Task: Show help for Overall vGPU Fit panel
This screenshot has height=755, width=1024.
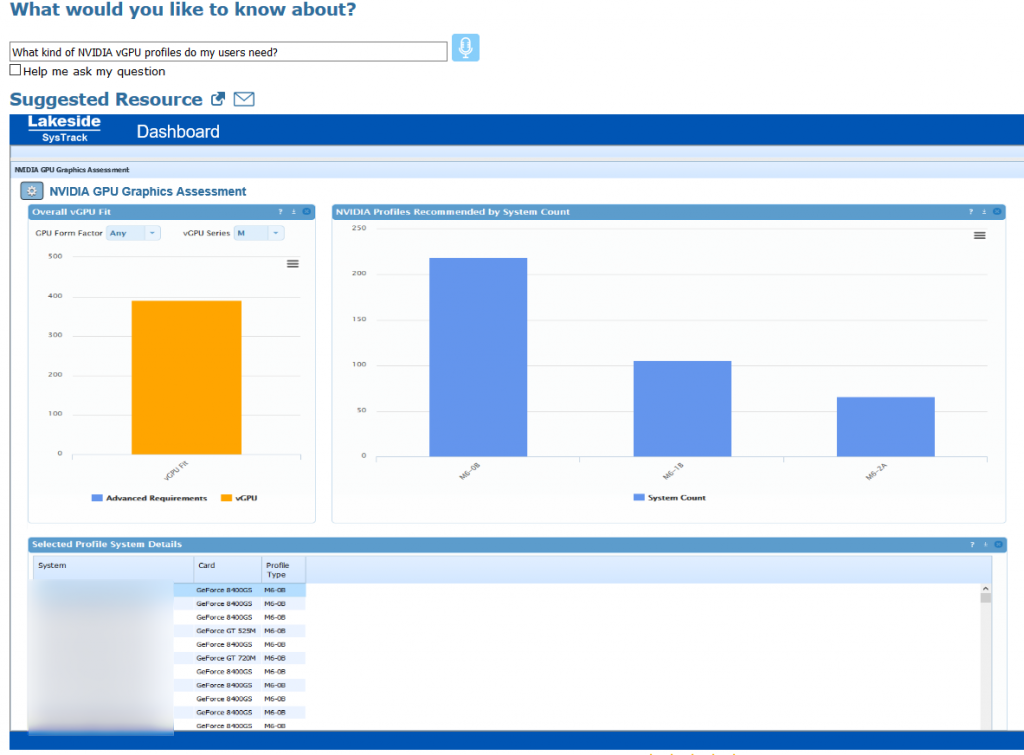Action: [x=281, y=212]
